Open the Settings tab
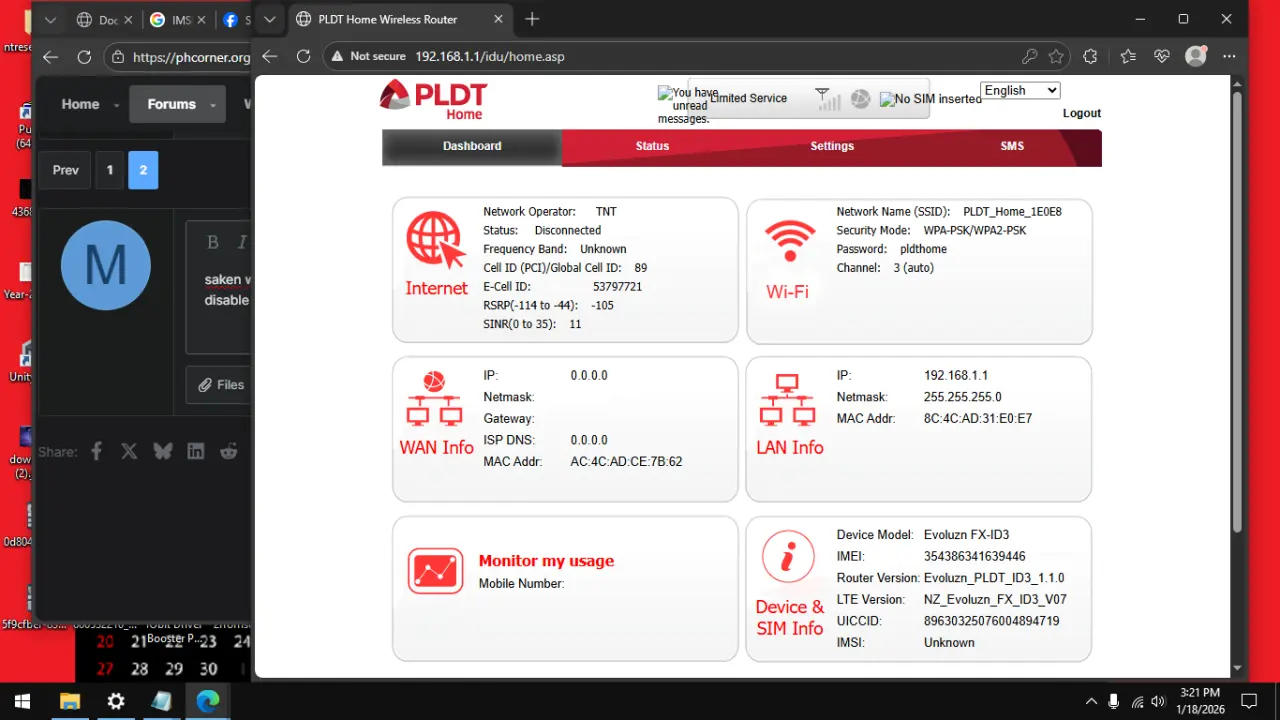This screenshot has height=720, width=1280. pos(832,146)
